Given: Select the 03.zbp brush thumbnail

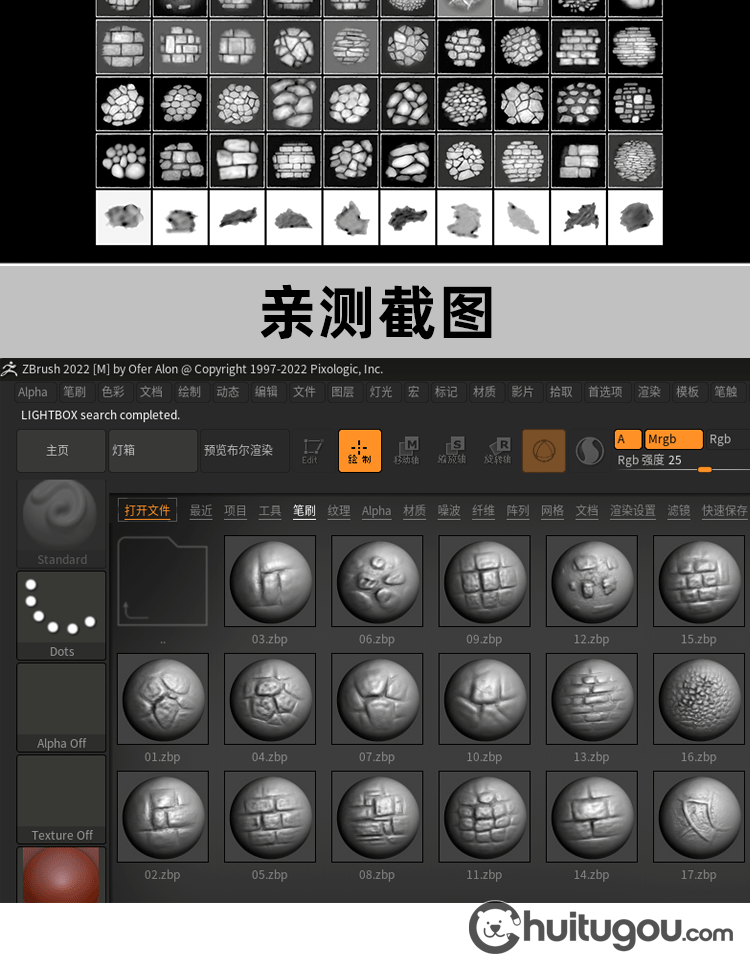Looking at the screenshot, I should [270, 581].
